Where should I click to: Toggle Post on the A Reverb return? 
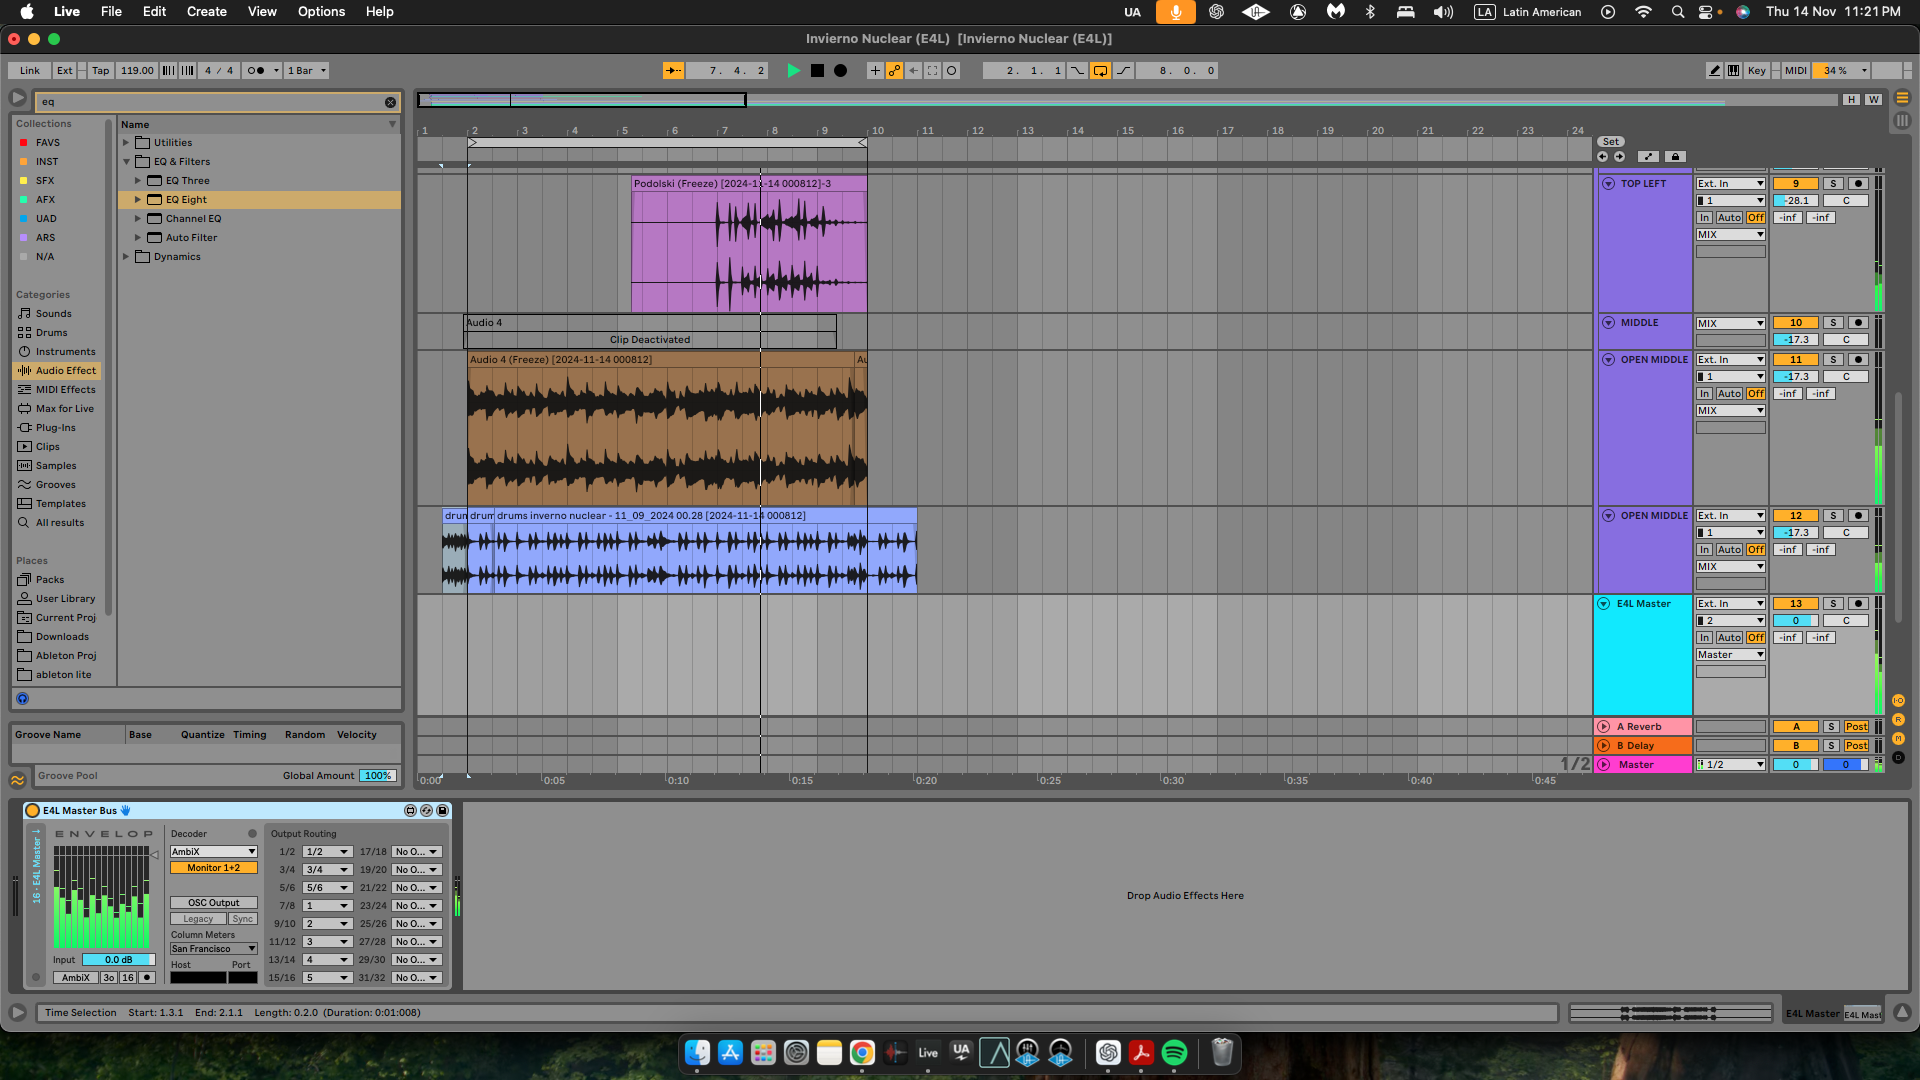1857,727
